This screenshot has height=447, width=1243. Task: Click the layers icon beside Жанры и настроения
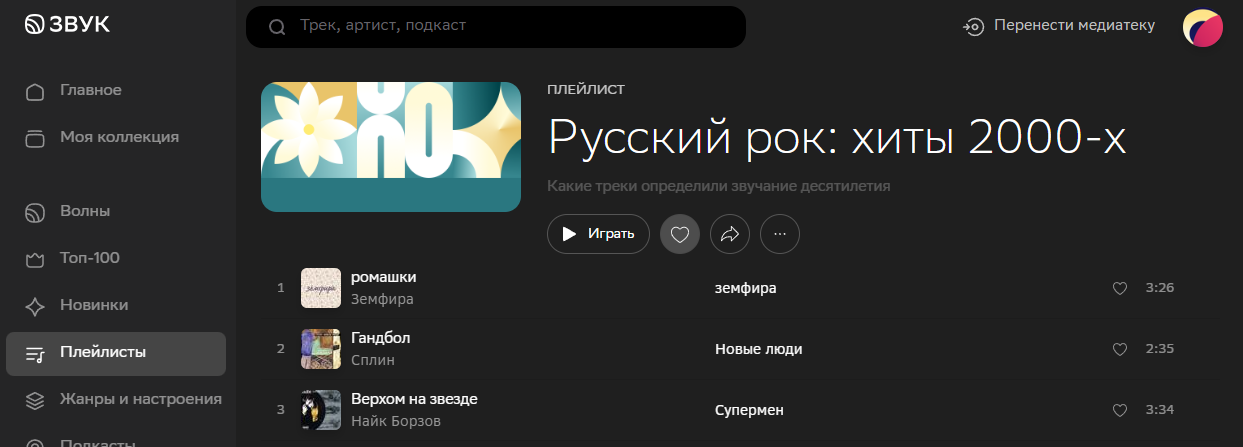[35, 401]
